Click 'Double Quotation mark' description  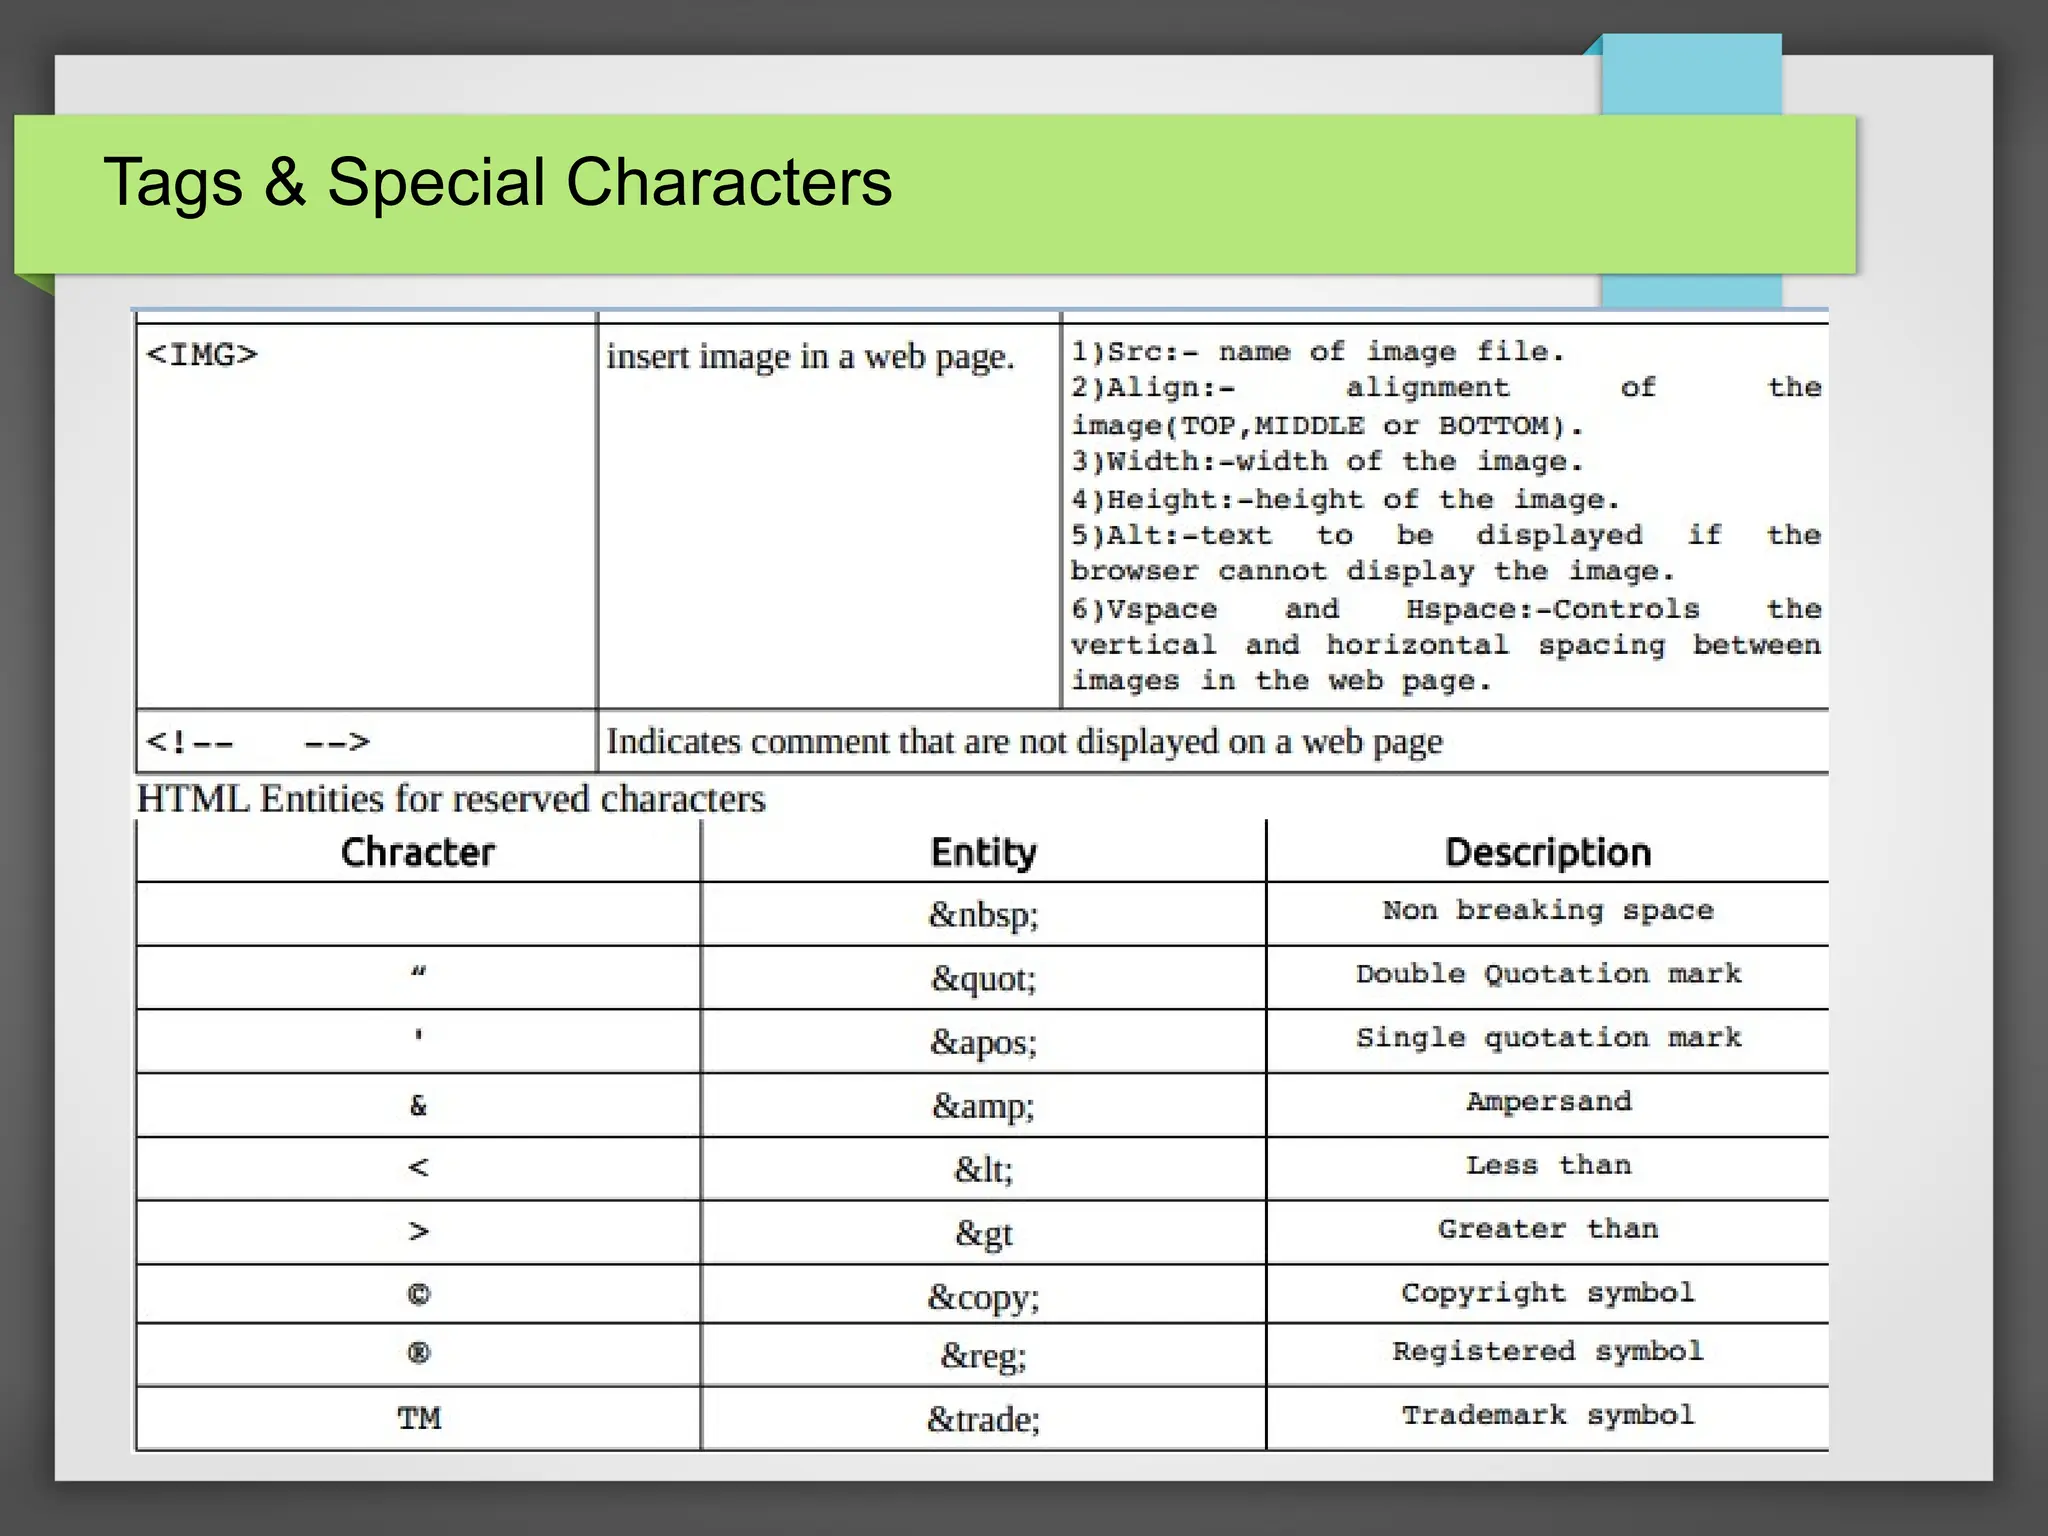[x=1548, y=974]
